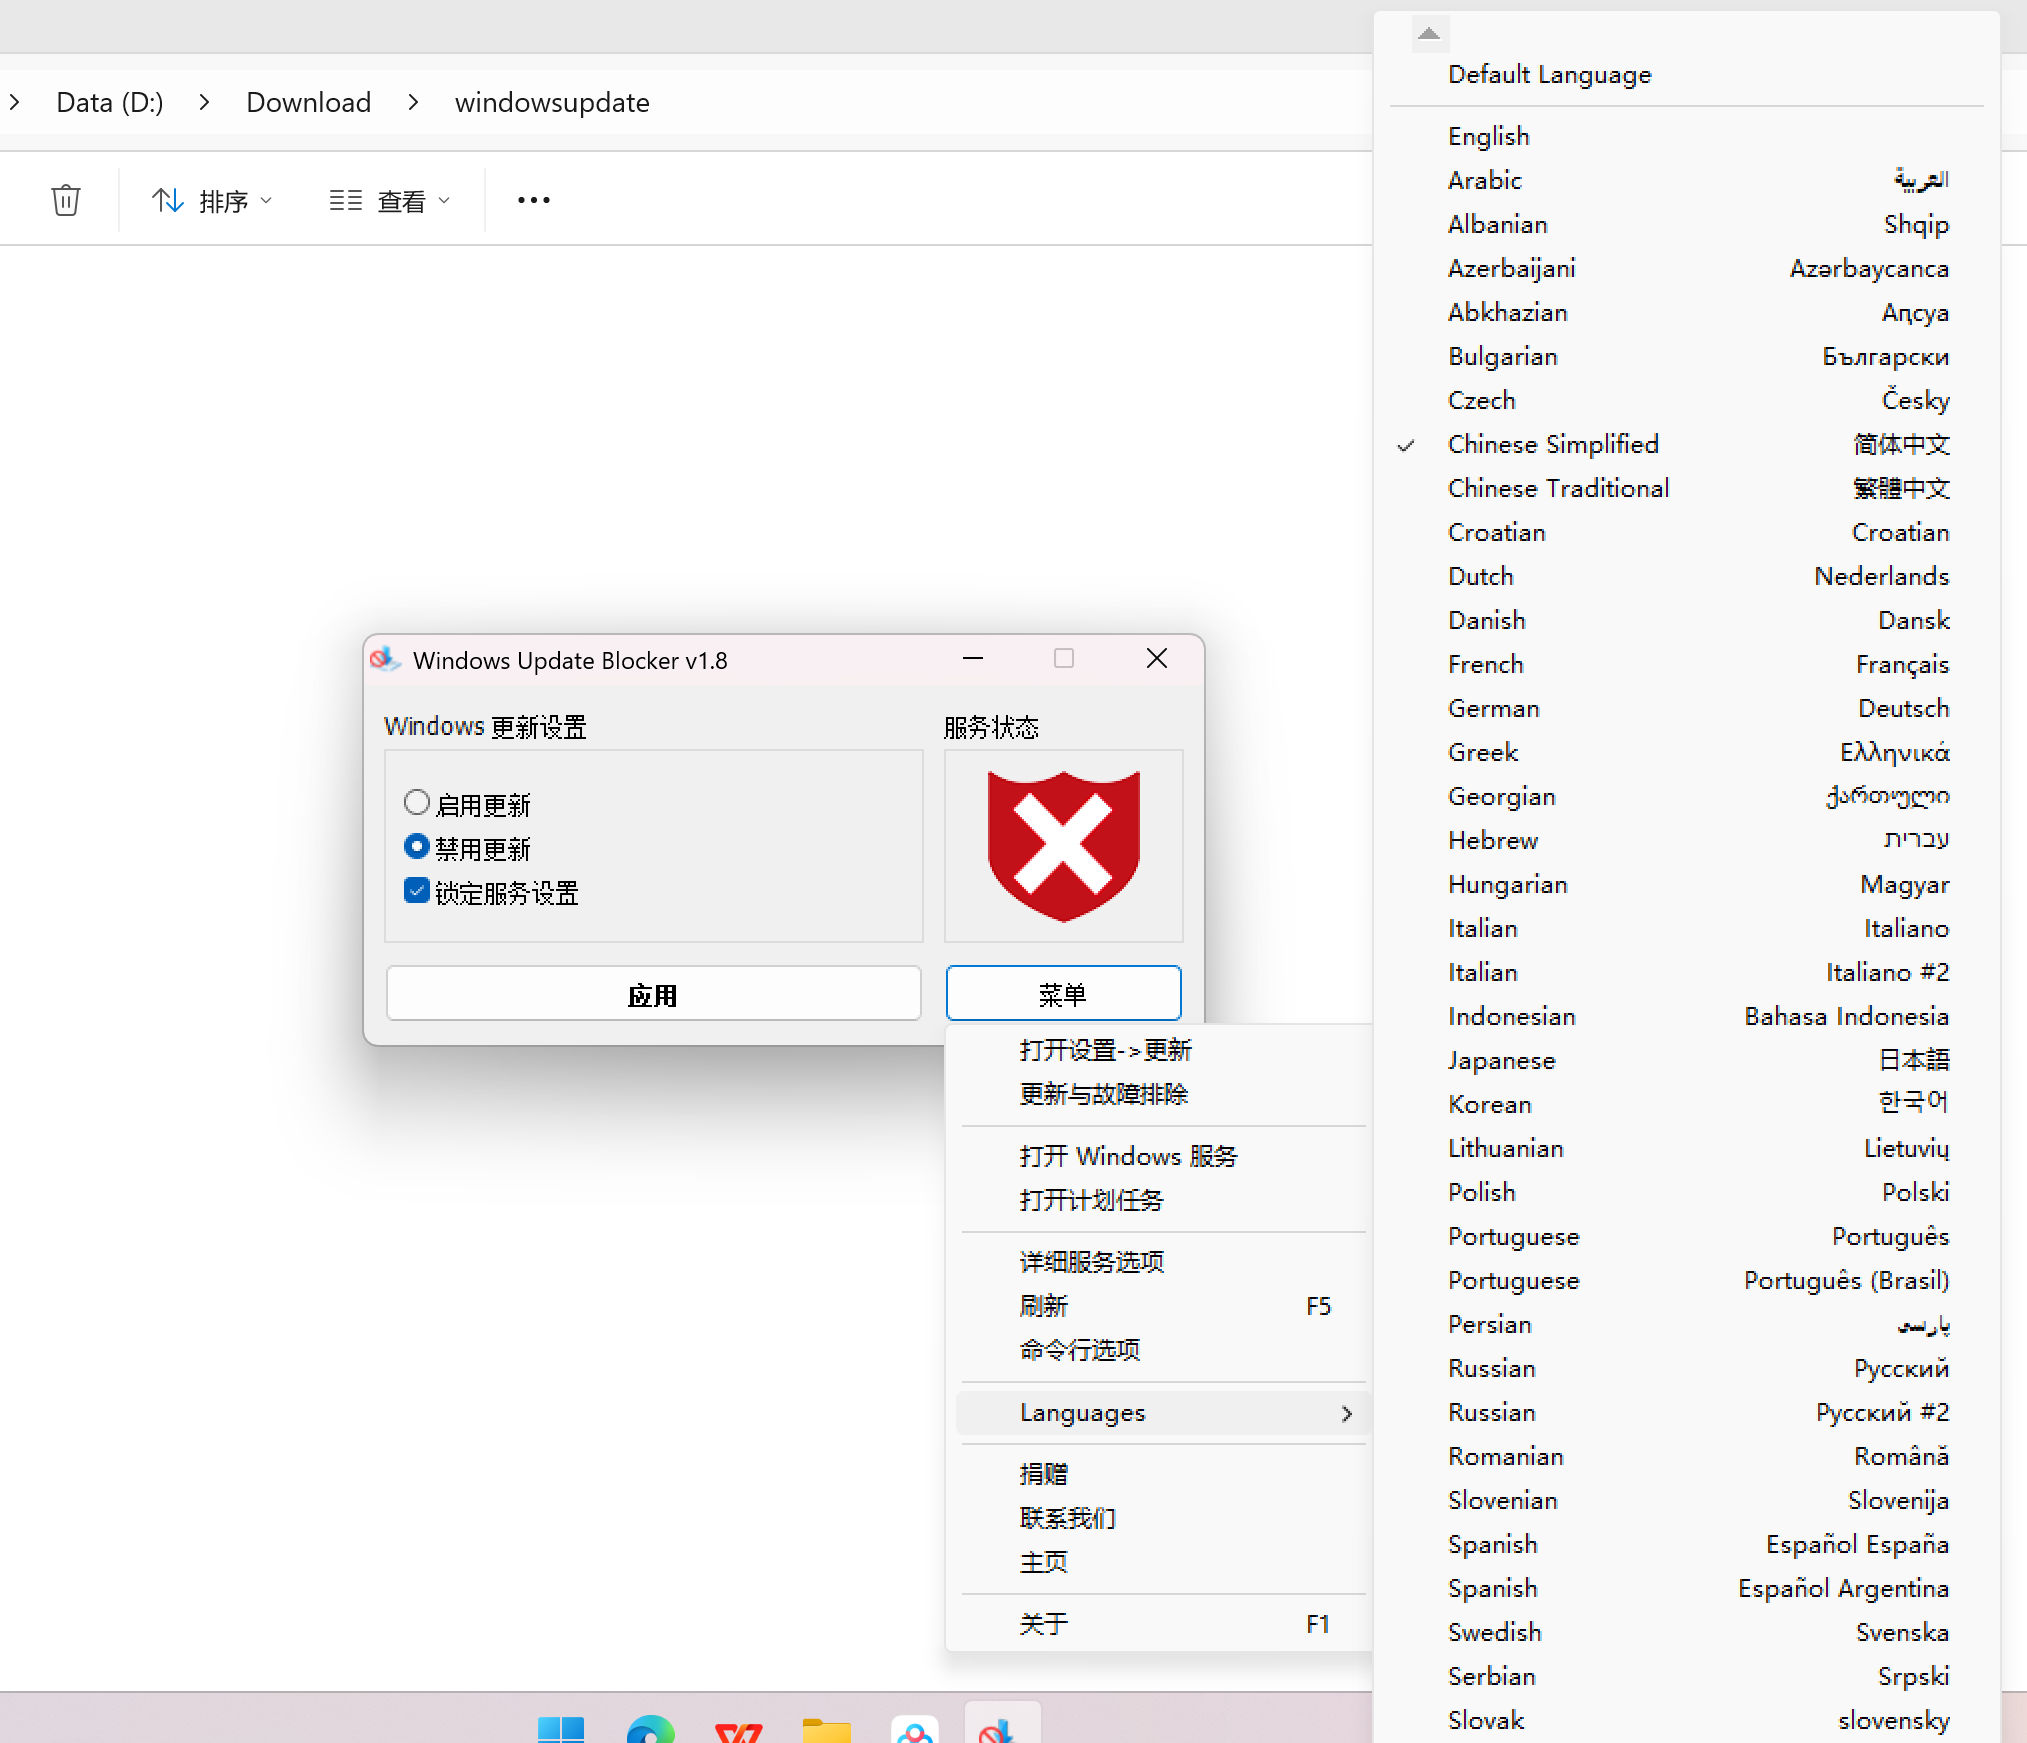Select English from the language list
The image size is (2027, 1743).
[x=1488, y=135]
